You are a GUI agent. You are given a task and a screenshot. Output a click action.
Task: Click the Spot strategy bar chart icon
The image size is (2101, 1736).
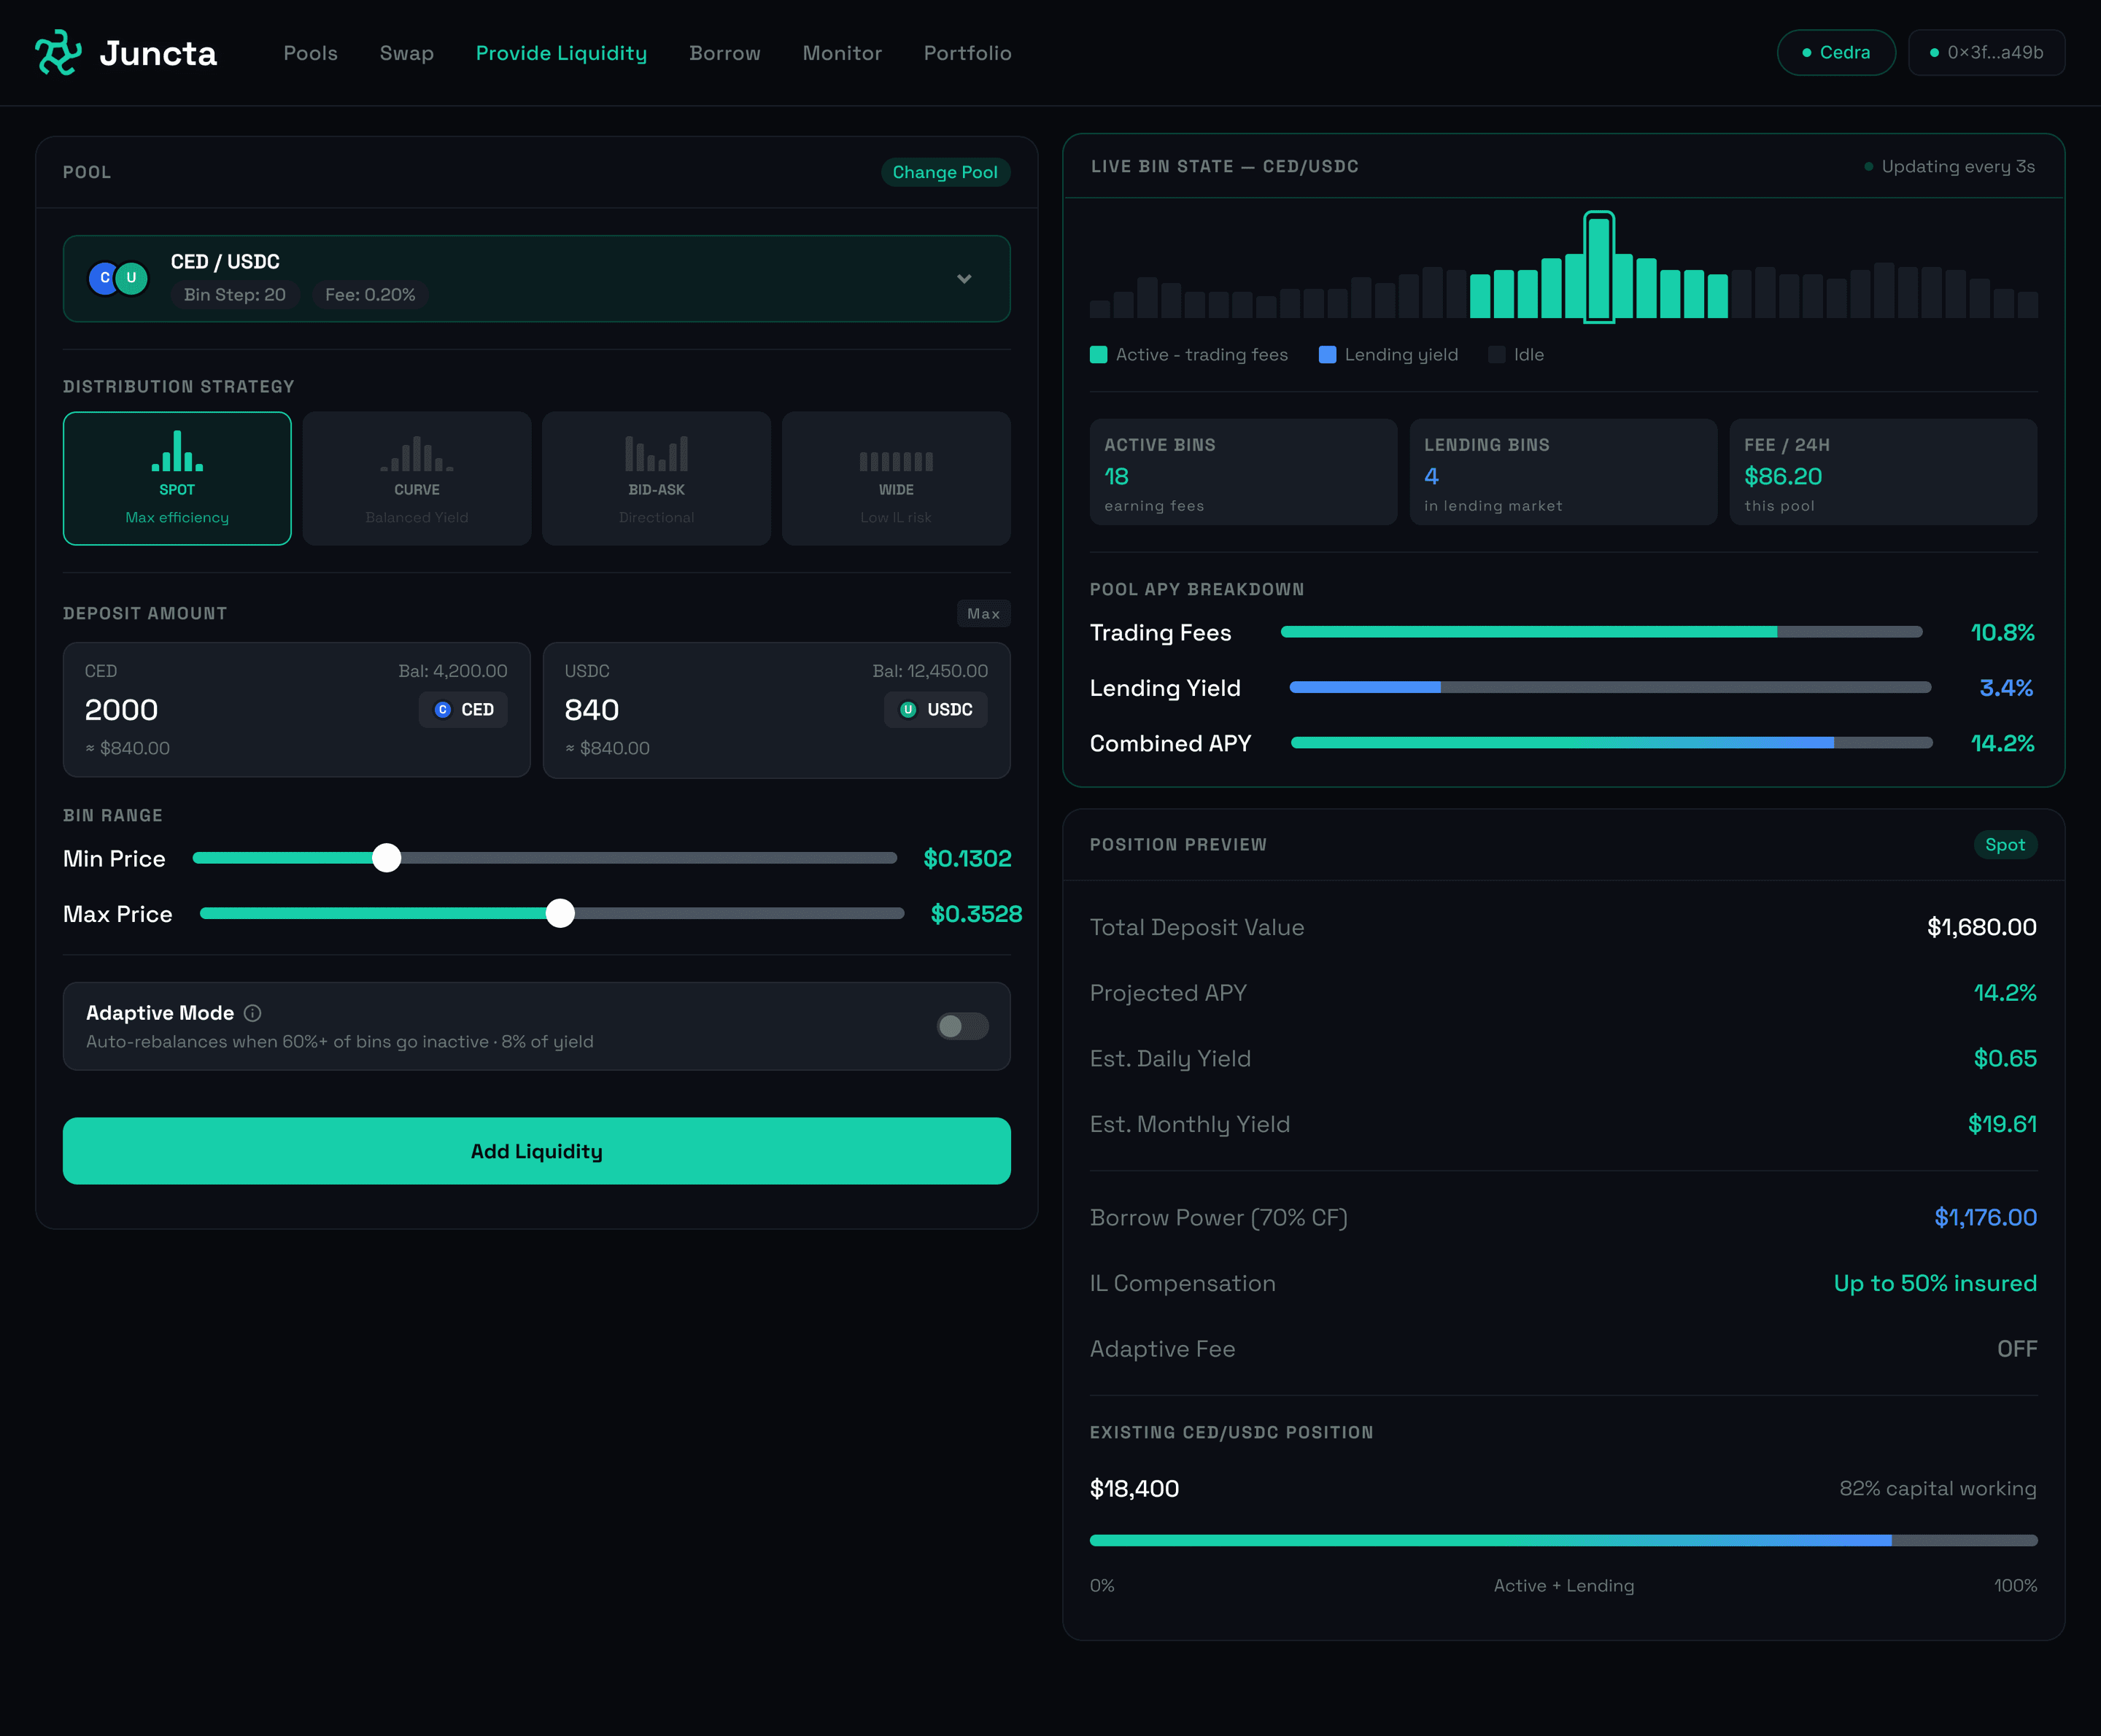tap(177, 451)
